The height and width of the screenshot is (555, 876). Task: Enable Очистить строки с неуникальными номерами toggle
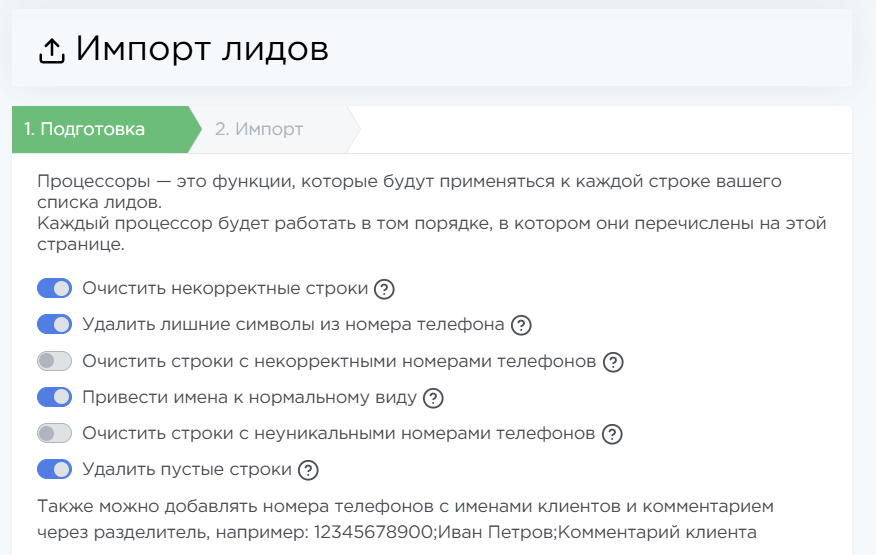(x=55, y=433)
